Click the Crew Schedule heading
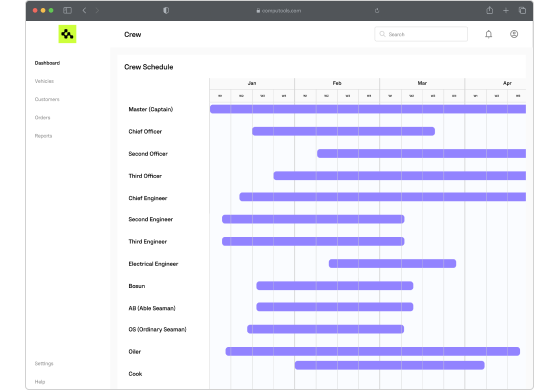560x390 pixels. pyautogui.click(x=149, y=67)
